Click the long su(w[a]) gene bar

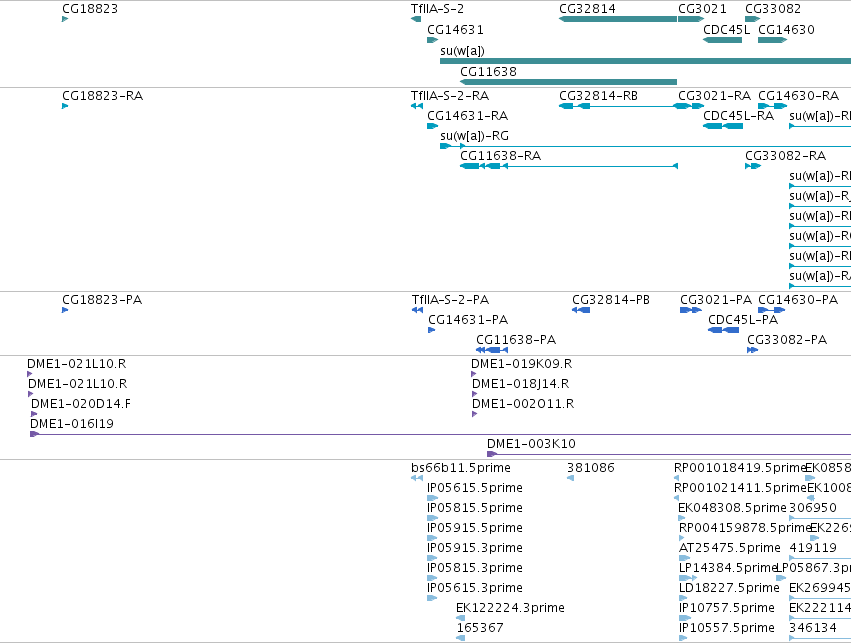645,61
